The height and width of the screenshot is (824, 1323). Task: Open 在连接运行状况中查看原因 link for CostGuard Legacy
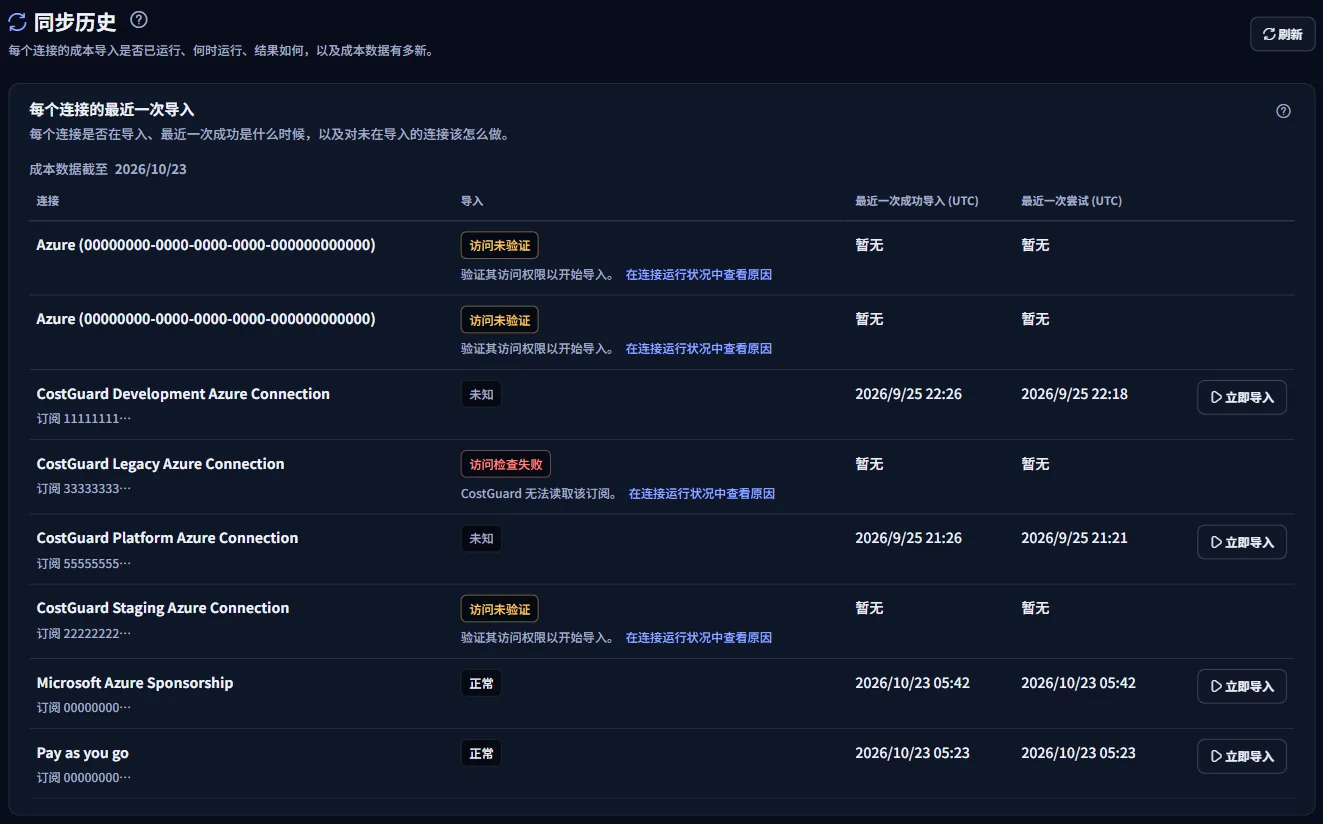[x=702, y=494]
